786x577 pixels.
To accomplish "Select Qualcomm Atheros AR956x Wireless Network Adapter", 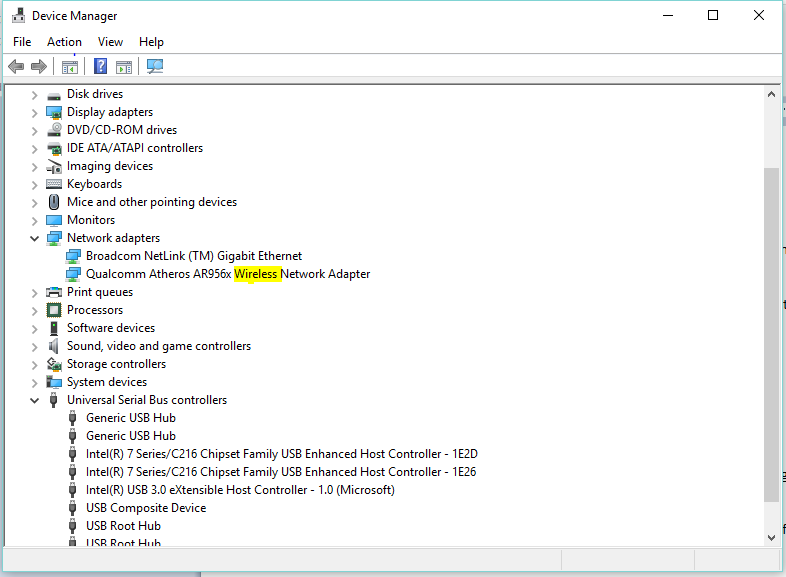I will click(x=228, y=274).
